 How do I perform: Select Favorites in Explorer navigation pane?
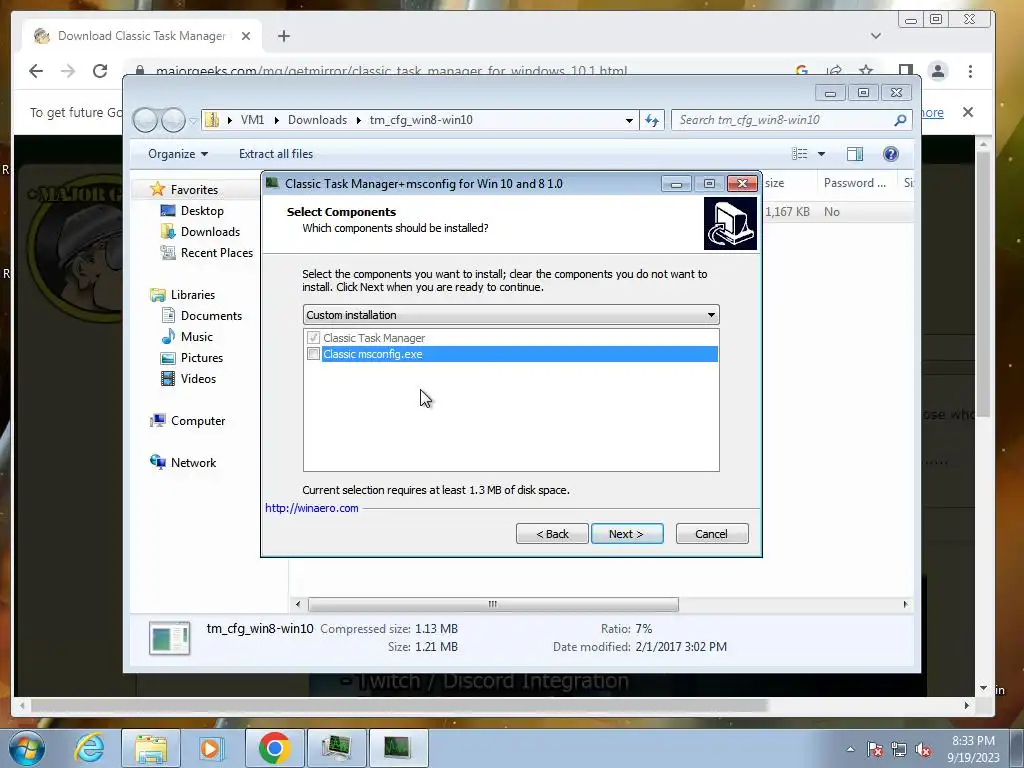[x=194, y=189]
